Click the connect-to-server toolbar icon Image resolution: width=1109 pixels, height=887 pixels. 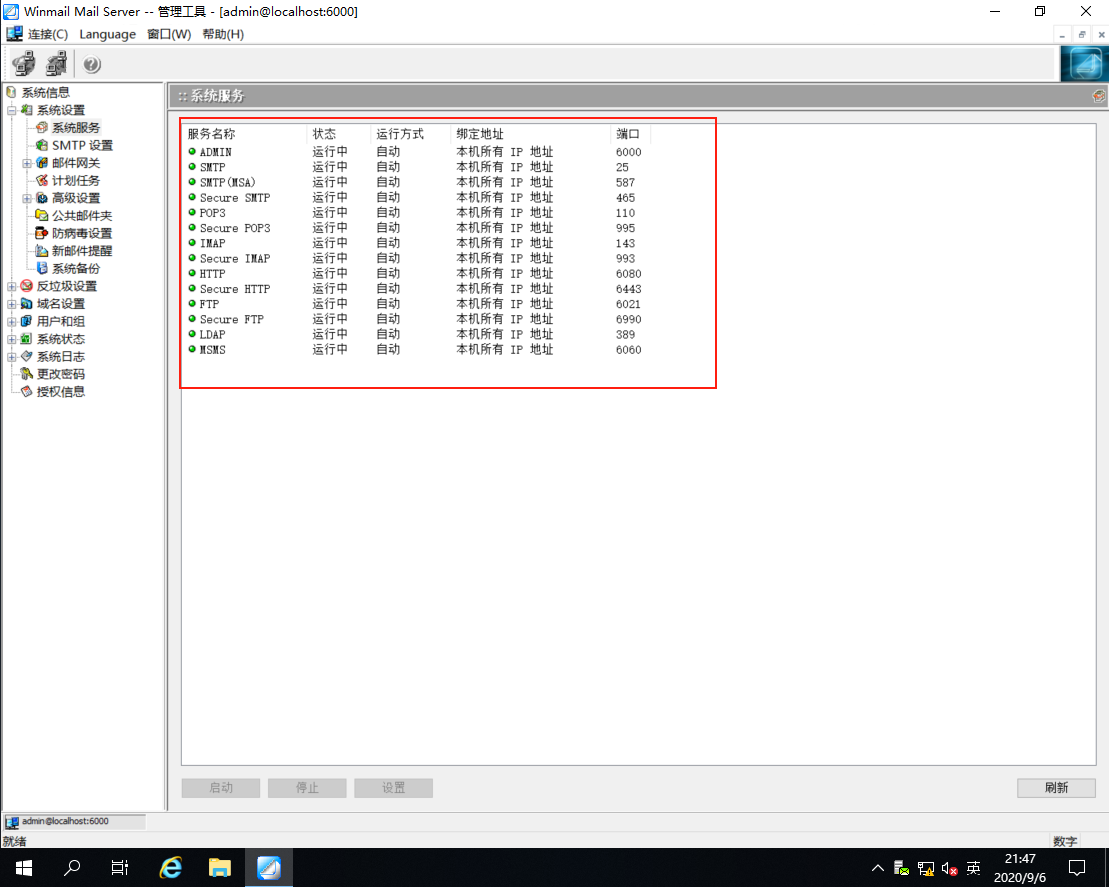(25, 64)
